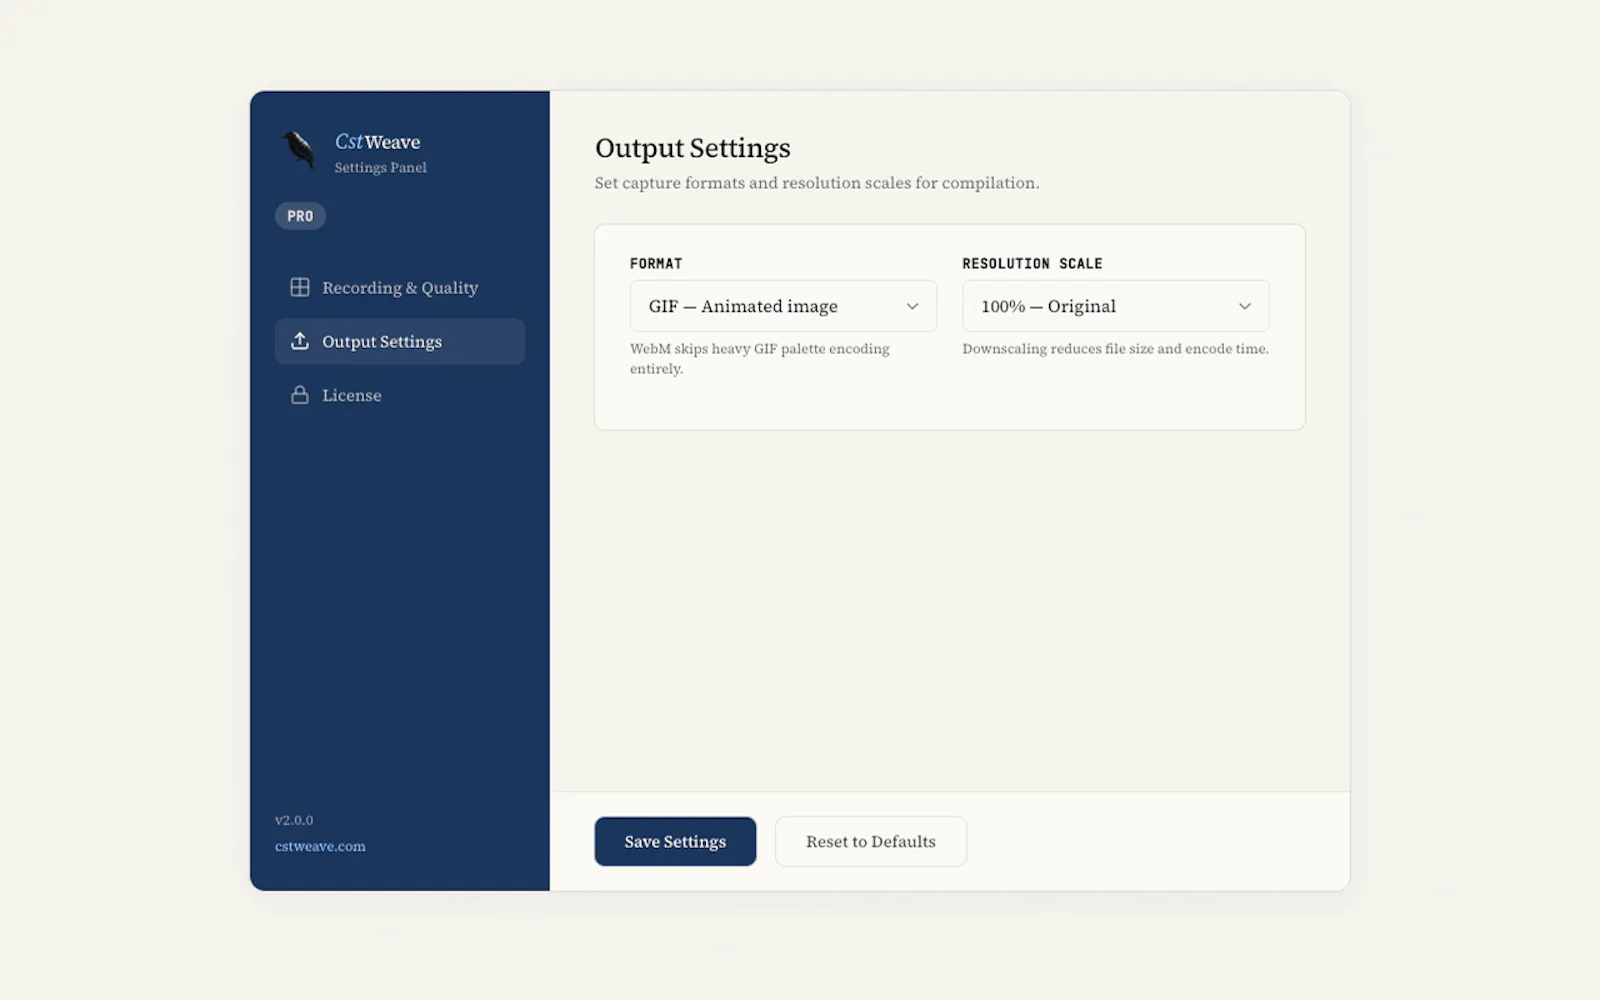Click the WebM skips heavy GIF hint text
Image resolution: width=1600 pixels, height=1000 pixels.
click(x=760, y=358)
